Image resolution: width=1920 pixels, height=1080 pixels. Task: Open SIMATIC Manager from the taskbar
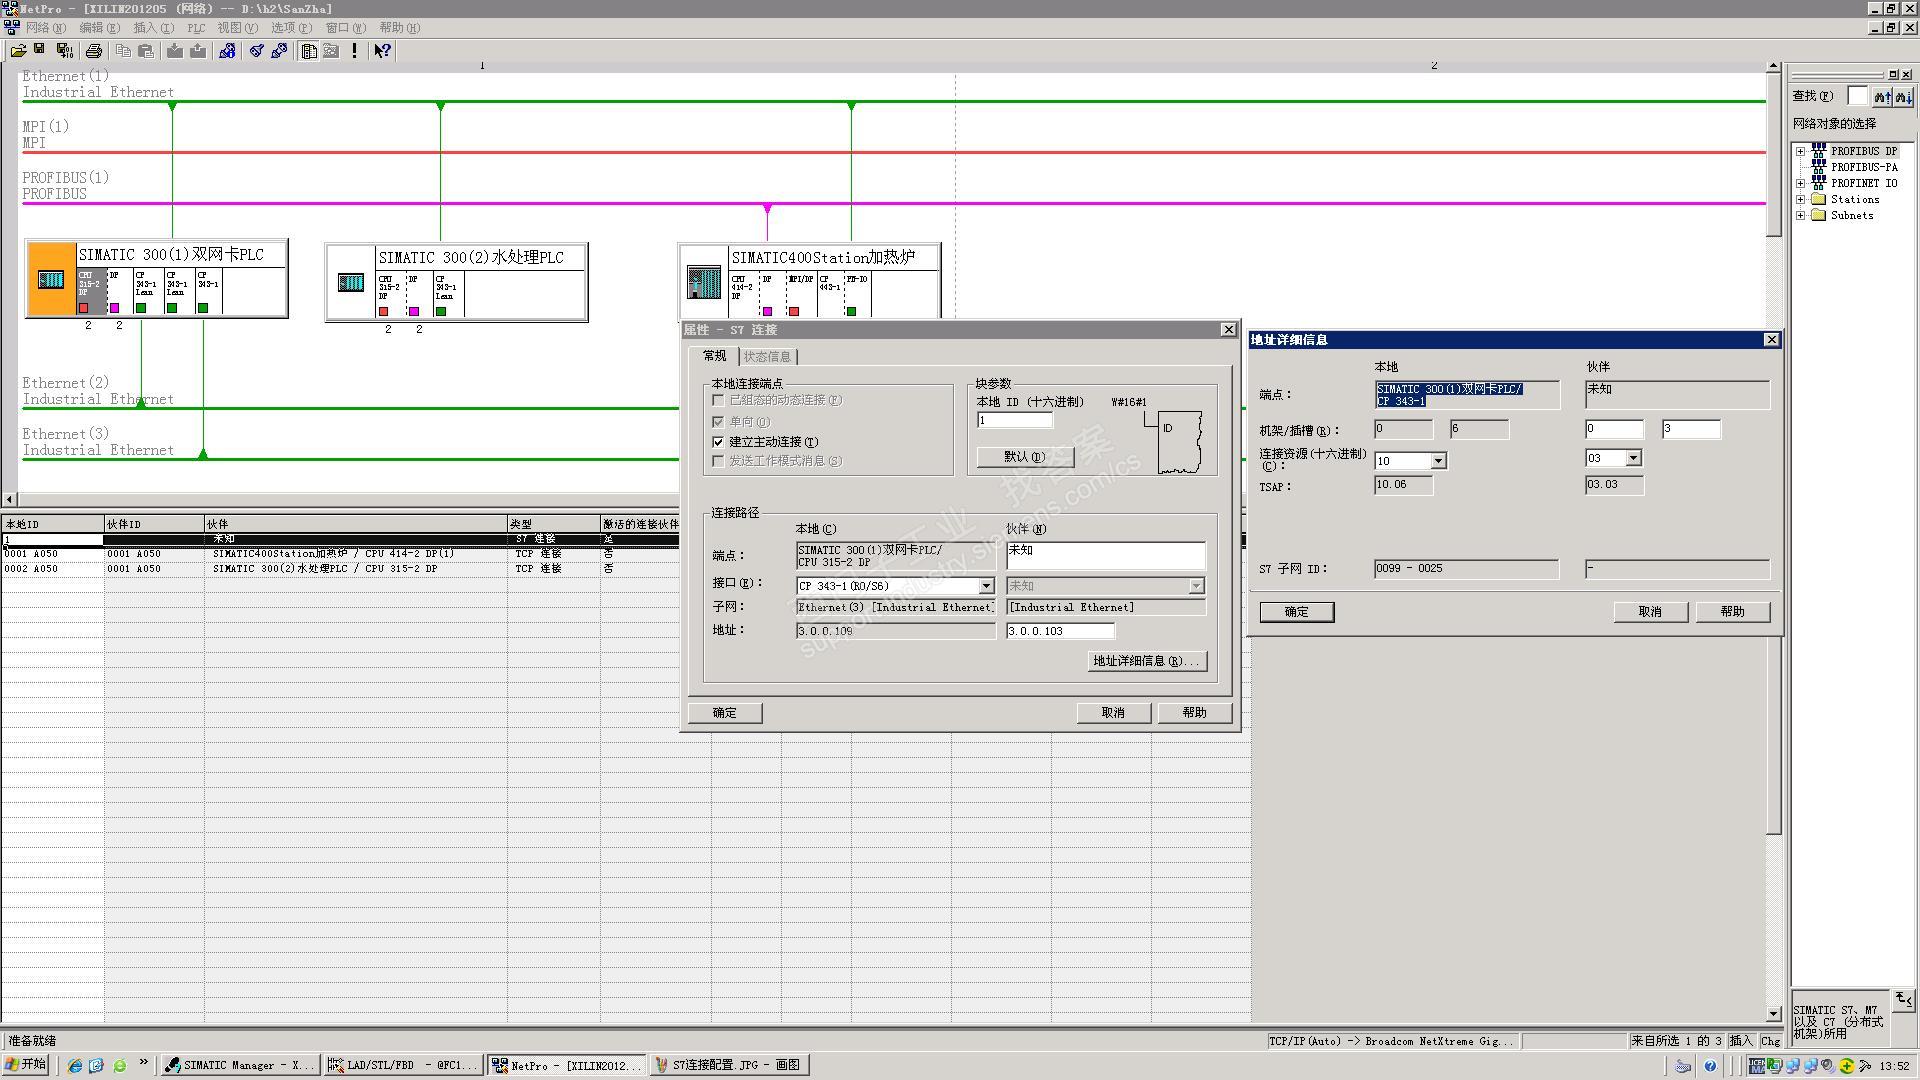(x=240, y=1065)
